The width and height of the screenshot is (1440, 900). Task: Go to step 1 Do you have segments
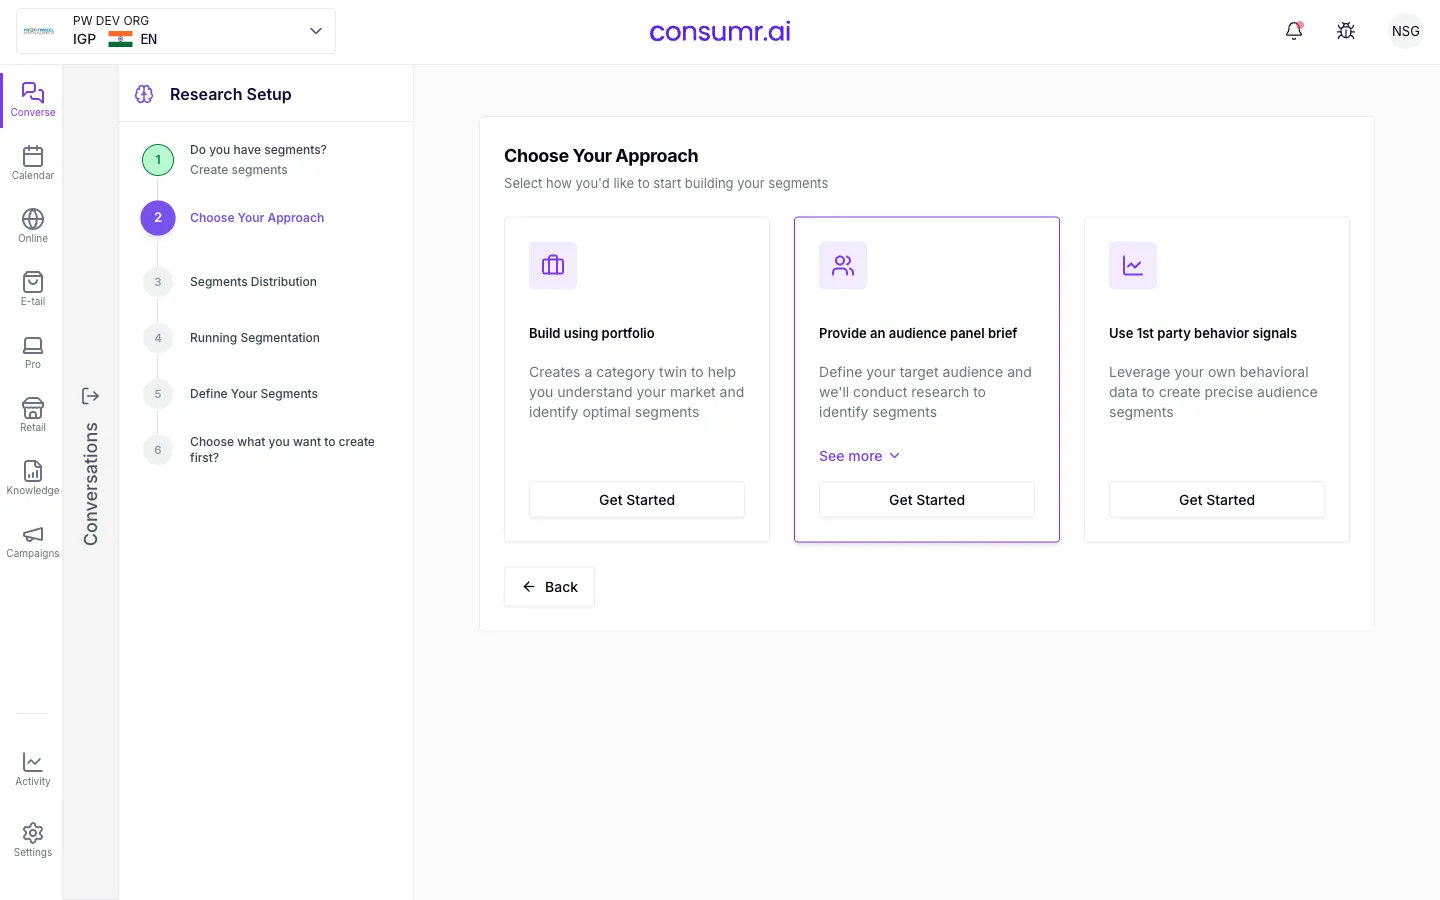[x=258, y=160]
